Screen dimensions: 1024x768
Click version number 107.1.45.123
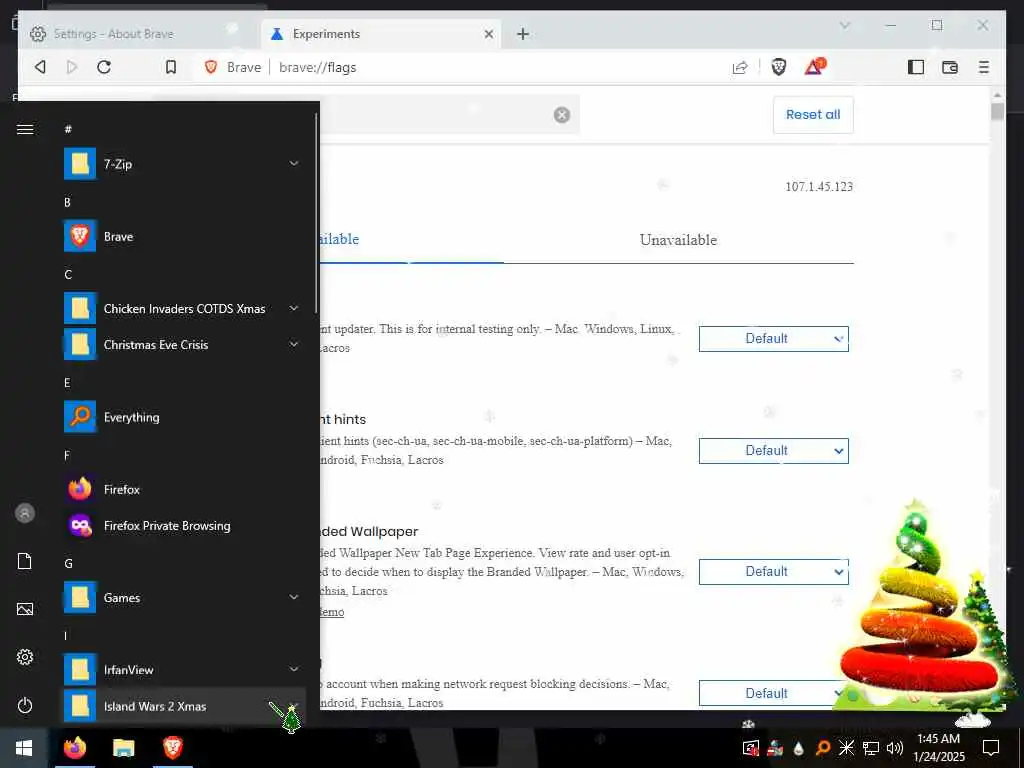[819, 187]
